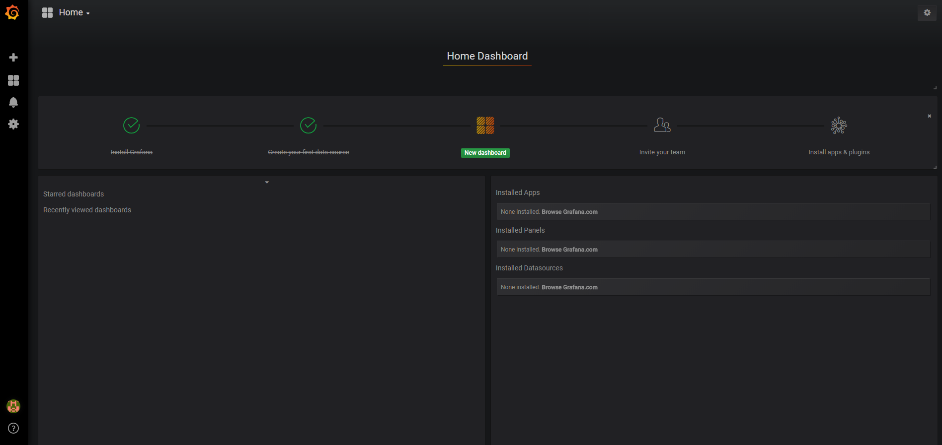Expand the dashboard list panel caret
942x445 pixels.
267,182
